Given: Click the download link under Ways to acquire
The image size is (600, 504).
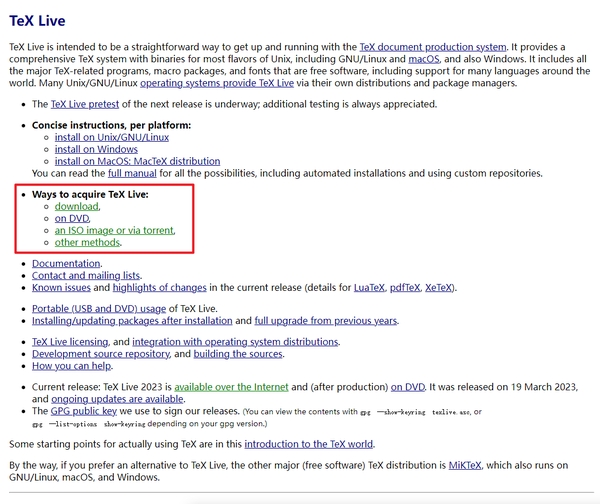Looking at the screenshot, I should (x=77, y=206).
